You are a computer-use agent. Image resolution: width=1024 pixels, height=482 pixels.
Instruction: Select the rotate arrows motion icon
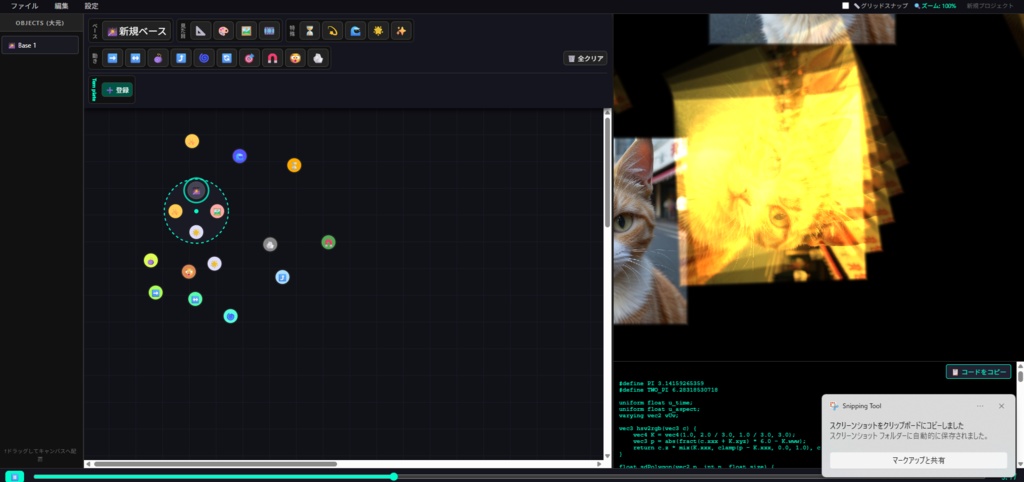(x=227, y=58)
